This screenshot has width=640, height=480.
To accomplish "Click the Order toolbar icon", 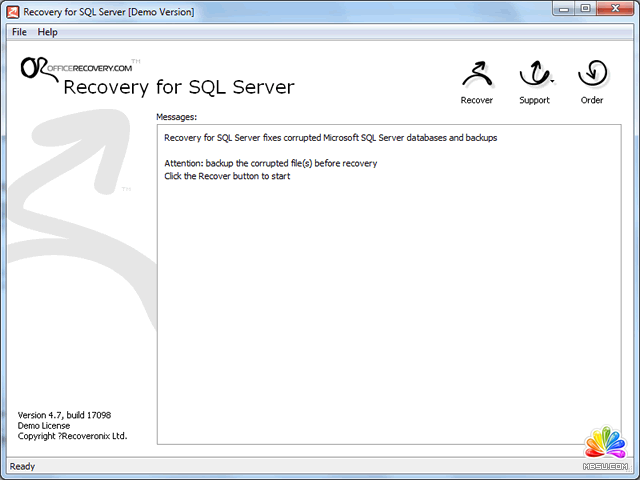I will tap(592, 76).
